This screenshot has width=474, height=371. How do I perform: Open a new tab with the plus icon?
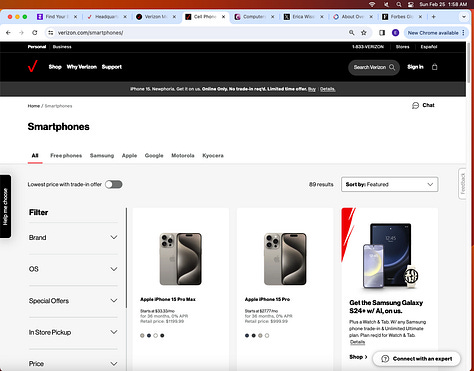tap(433, 17)
